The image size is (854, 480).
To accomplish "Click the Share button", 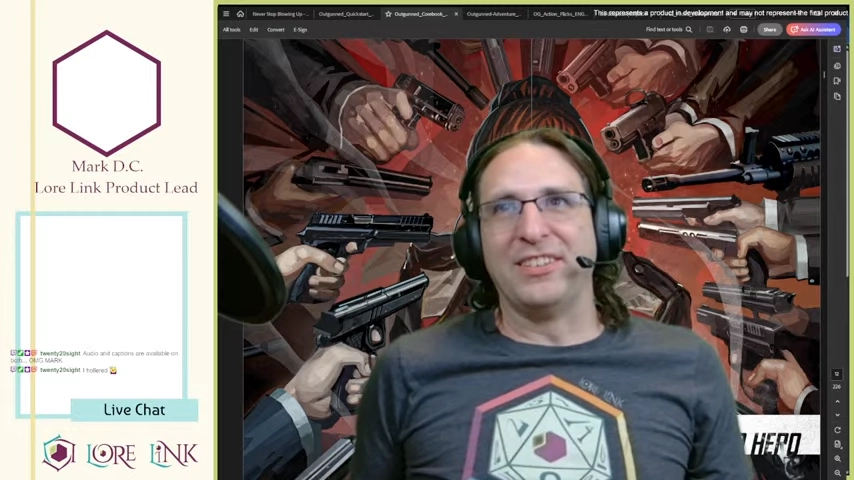I will coord(770,29).
